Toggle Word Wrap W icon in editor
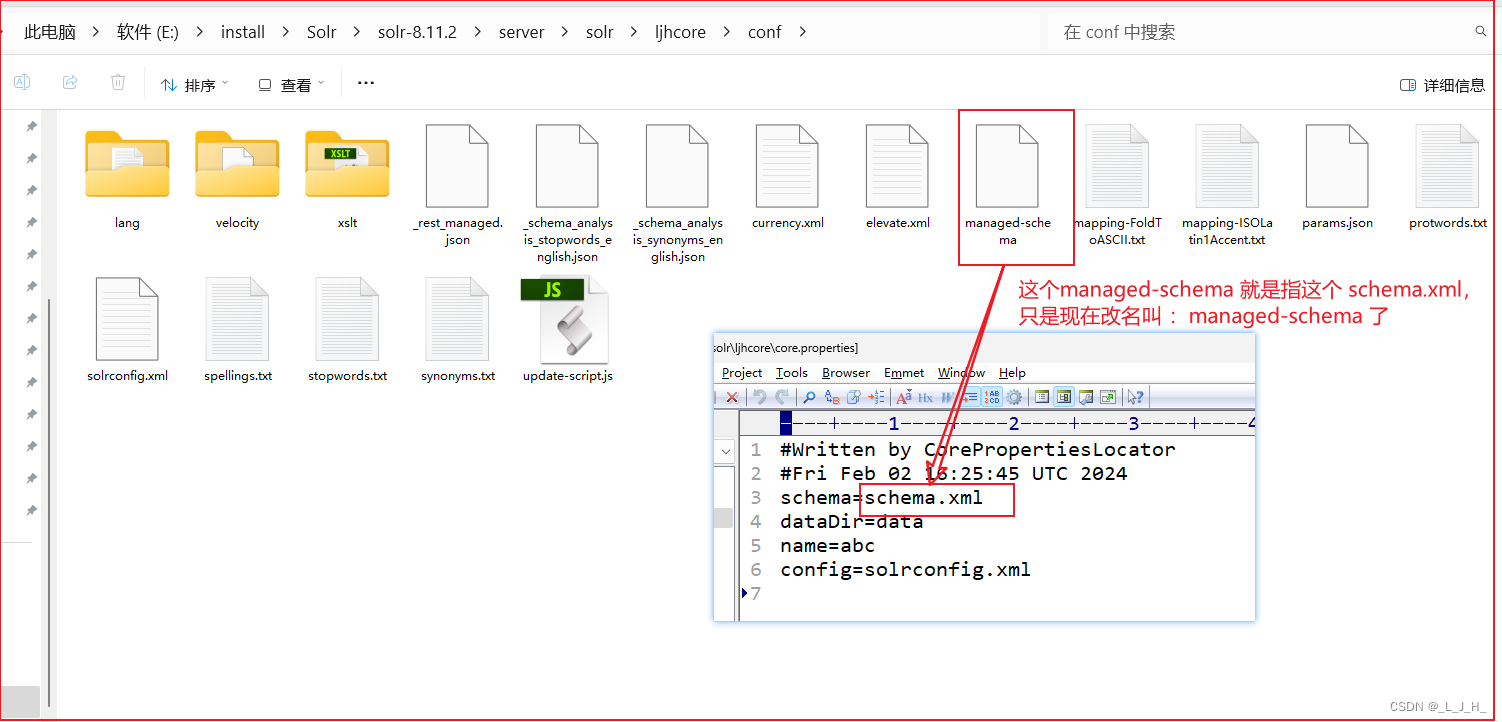The height and width of the screenshot is (722, 1502). [x=947, y=397]
